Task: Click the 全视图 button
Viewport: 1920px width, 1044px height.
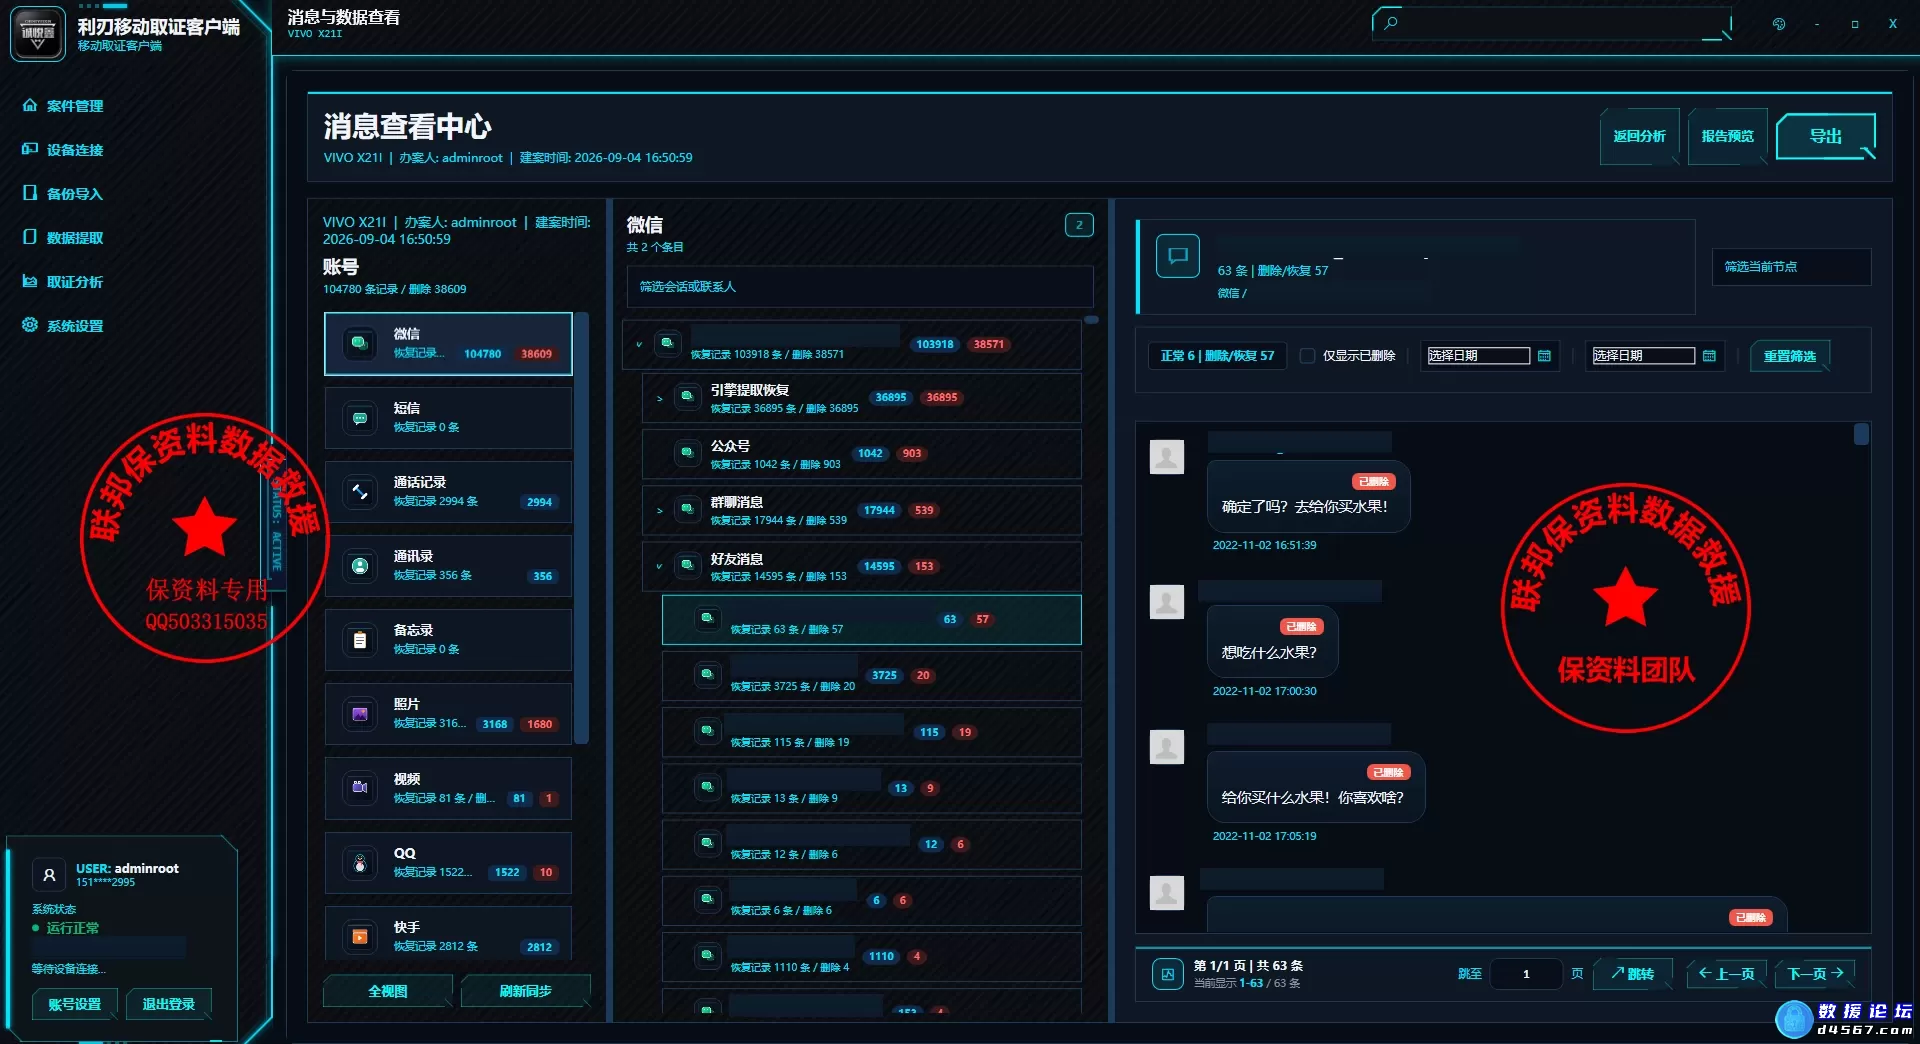Action: click(388, 991)
